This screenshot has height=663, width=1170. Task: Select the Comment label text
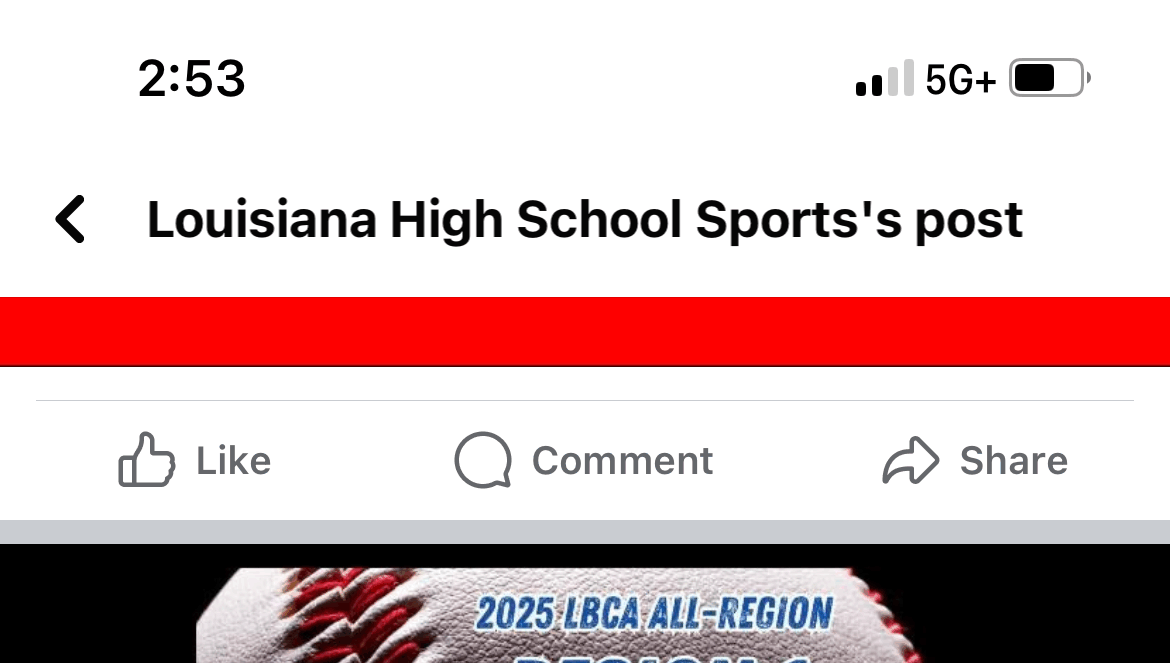[x=622, y=460]
